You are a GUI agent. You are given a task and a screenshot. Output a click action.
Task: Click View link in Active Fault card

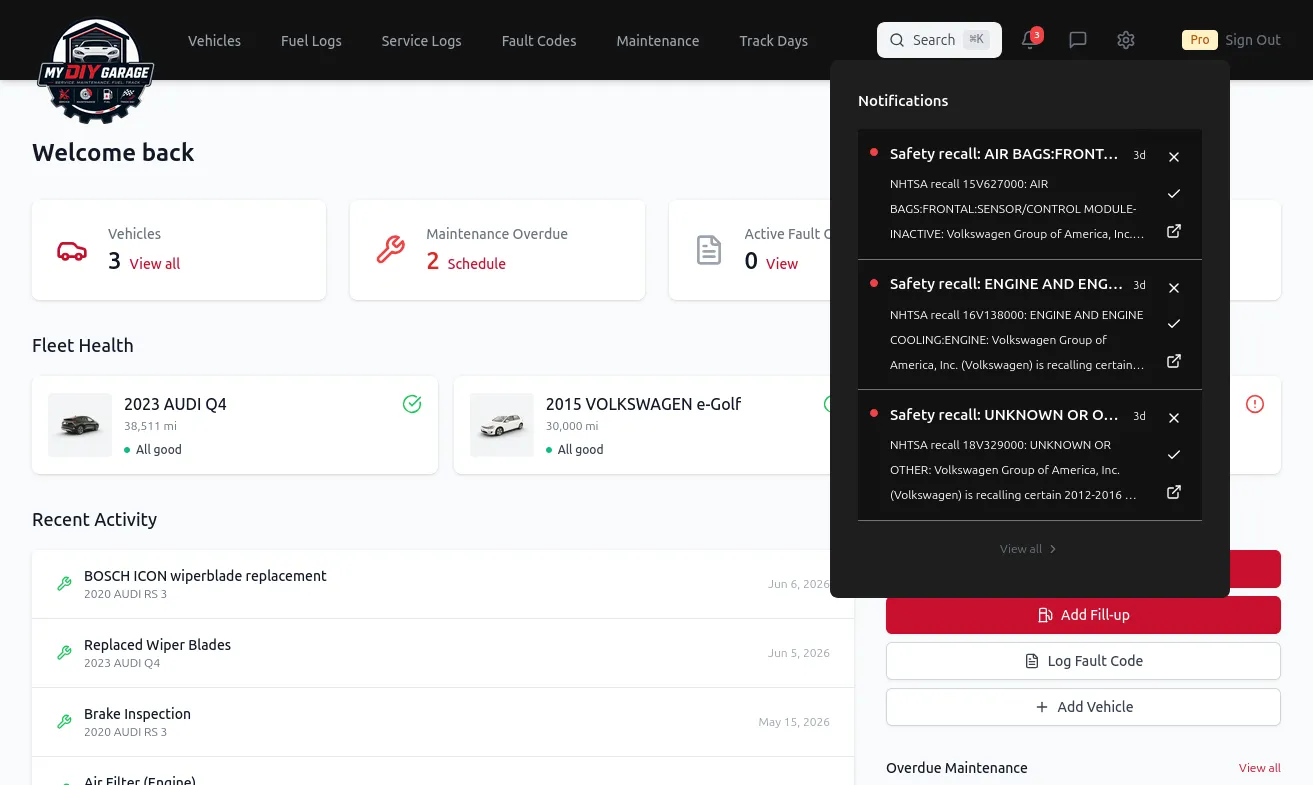[782, 264]
